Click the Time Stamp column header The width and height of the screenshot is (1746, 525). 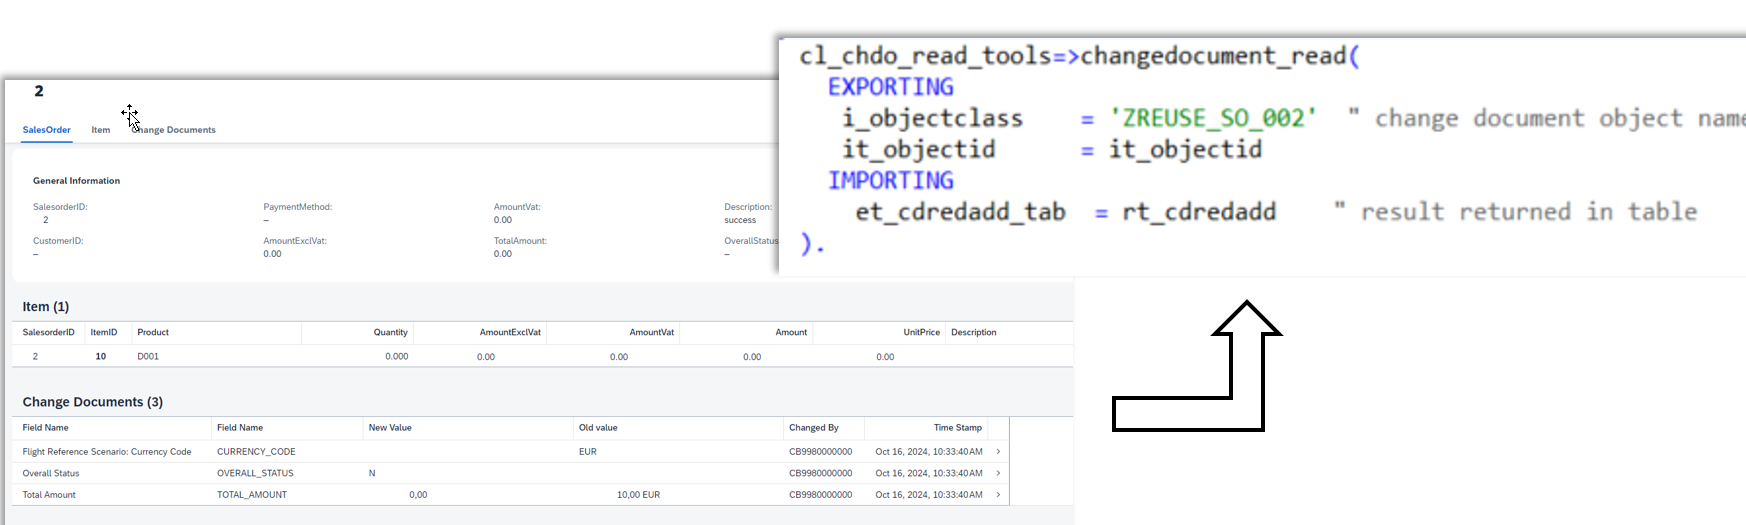point(958,428)
